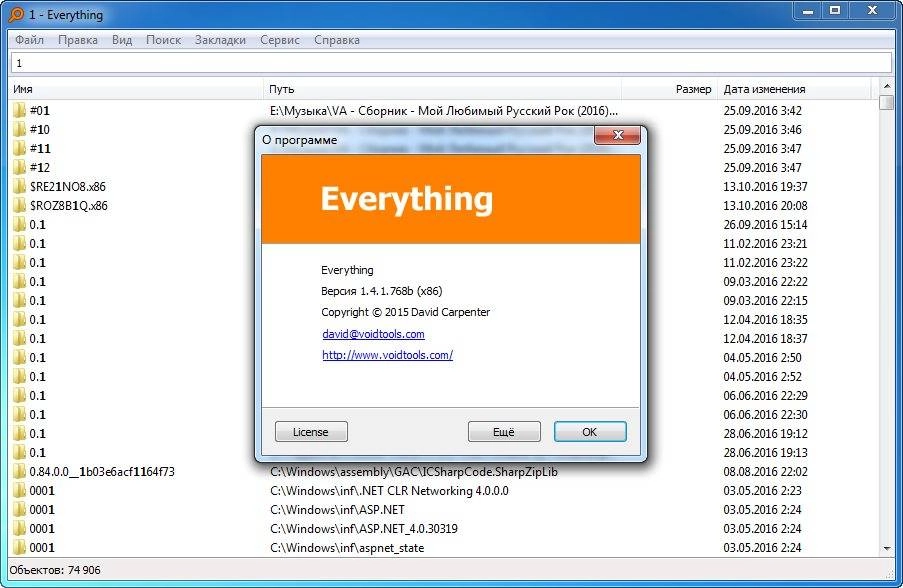Select the #11 folder icon
Viewport: 903px width, 588px height.
pos(20,148)
